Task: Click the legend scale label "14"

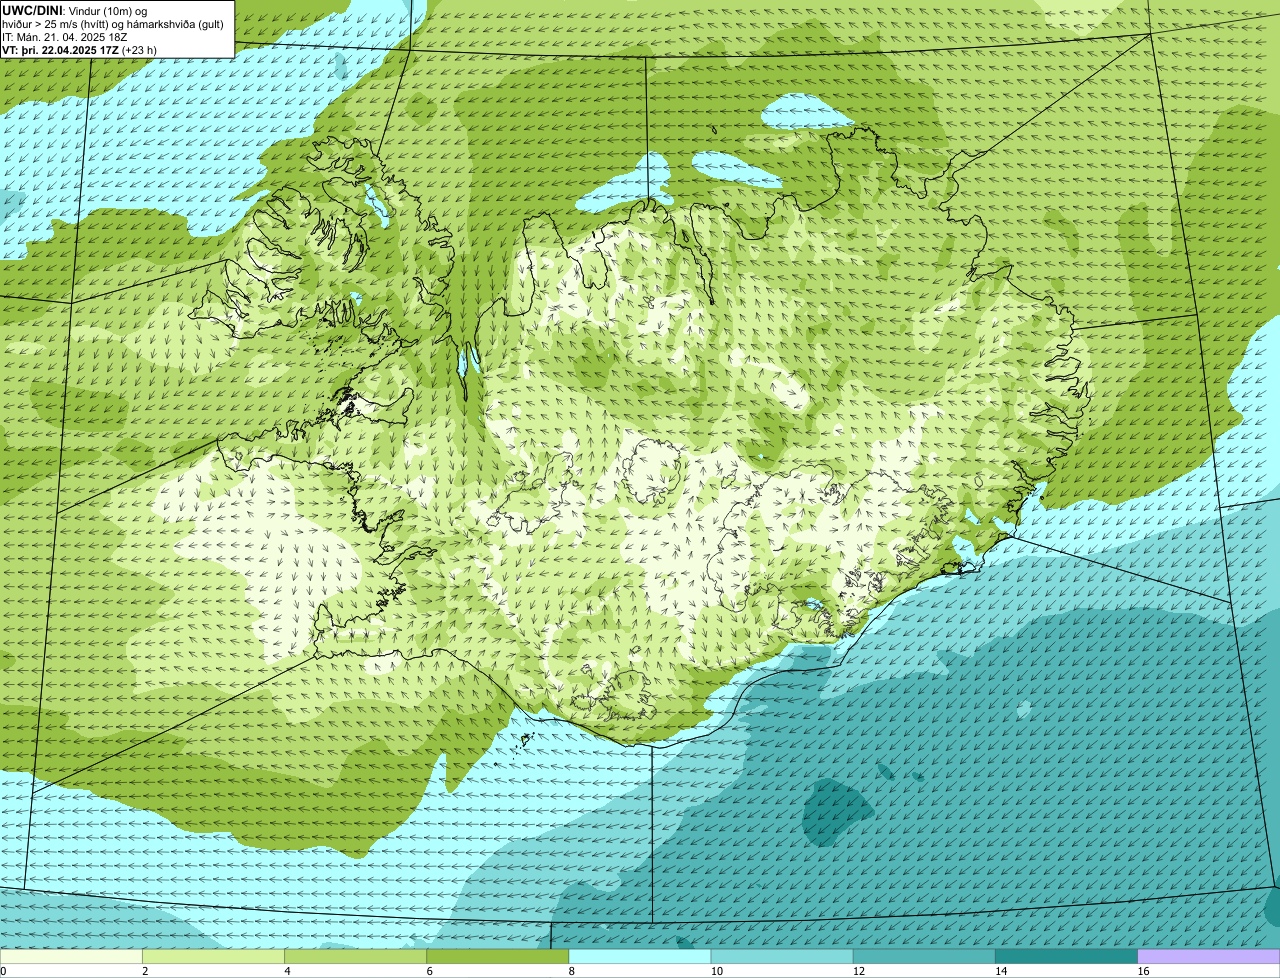Action: coord(1001,971)
